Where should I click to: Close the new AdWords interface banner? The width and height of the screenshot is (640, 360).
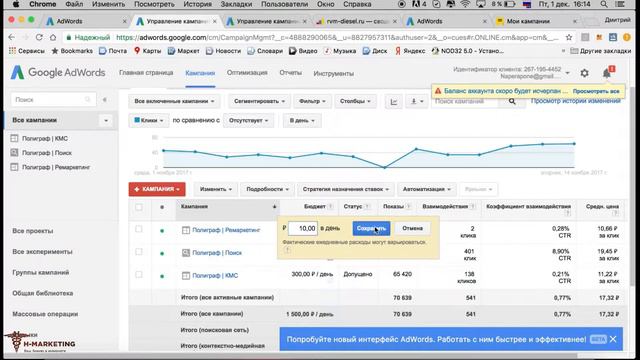613,339
